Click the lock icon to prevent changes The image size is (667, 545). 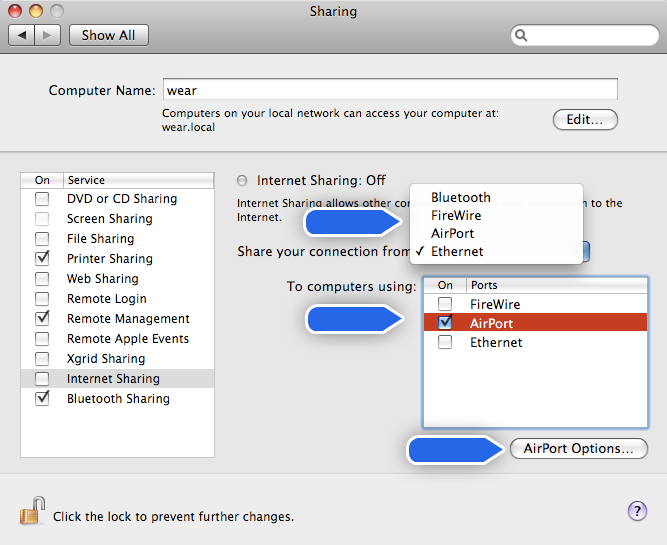(32, 512)
